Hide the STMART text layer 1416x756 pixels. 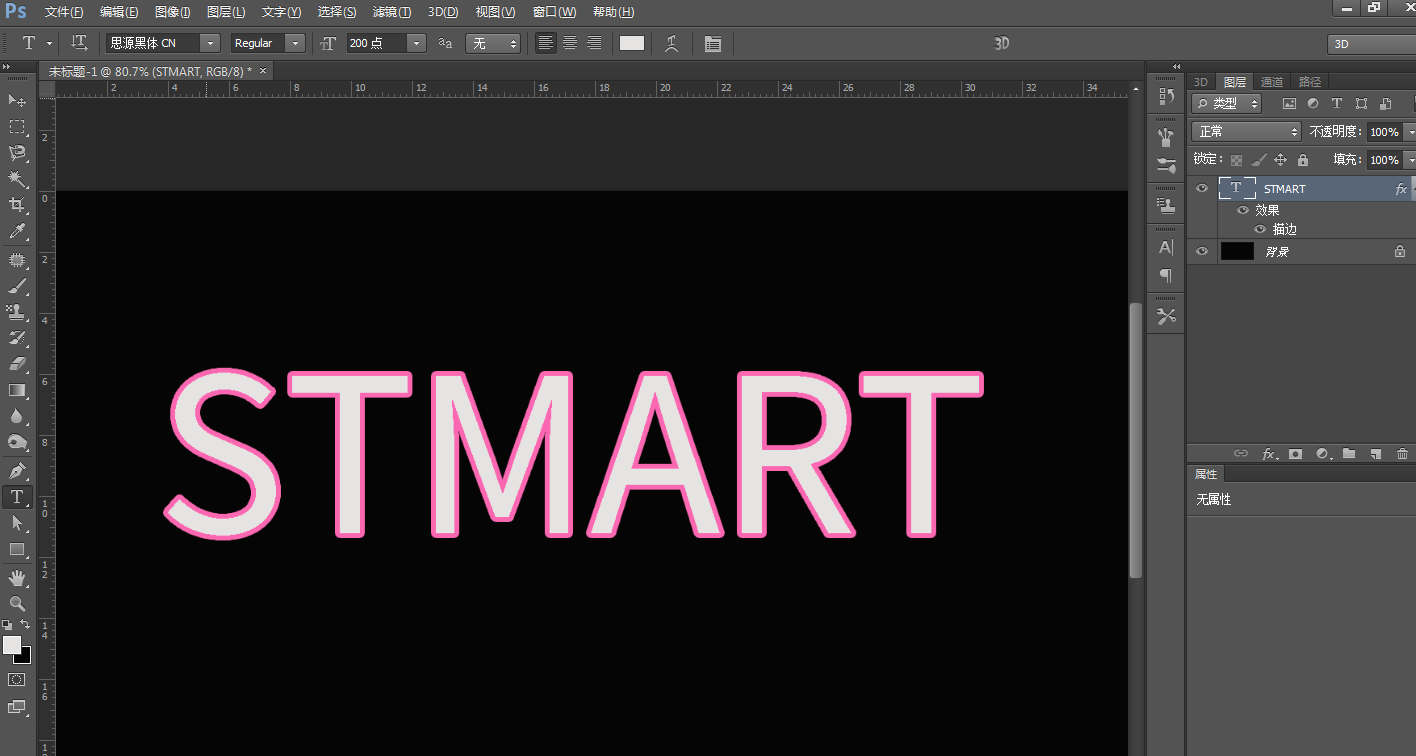click(1202, 188)
